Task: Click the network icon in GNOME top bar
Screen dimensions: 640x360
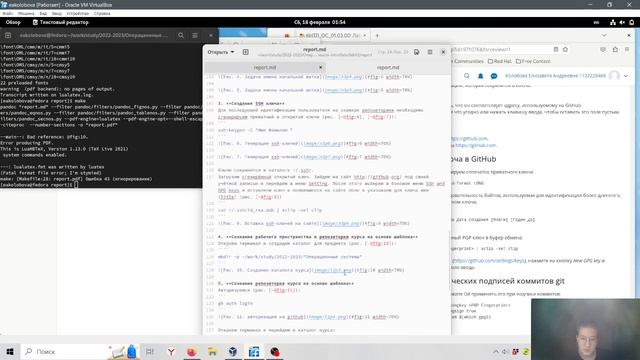Action: click(x=613, y=22)
